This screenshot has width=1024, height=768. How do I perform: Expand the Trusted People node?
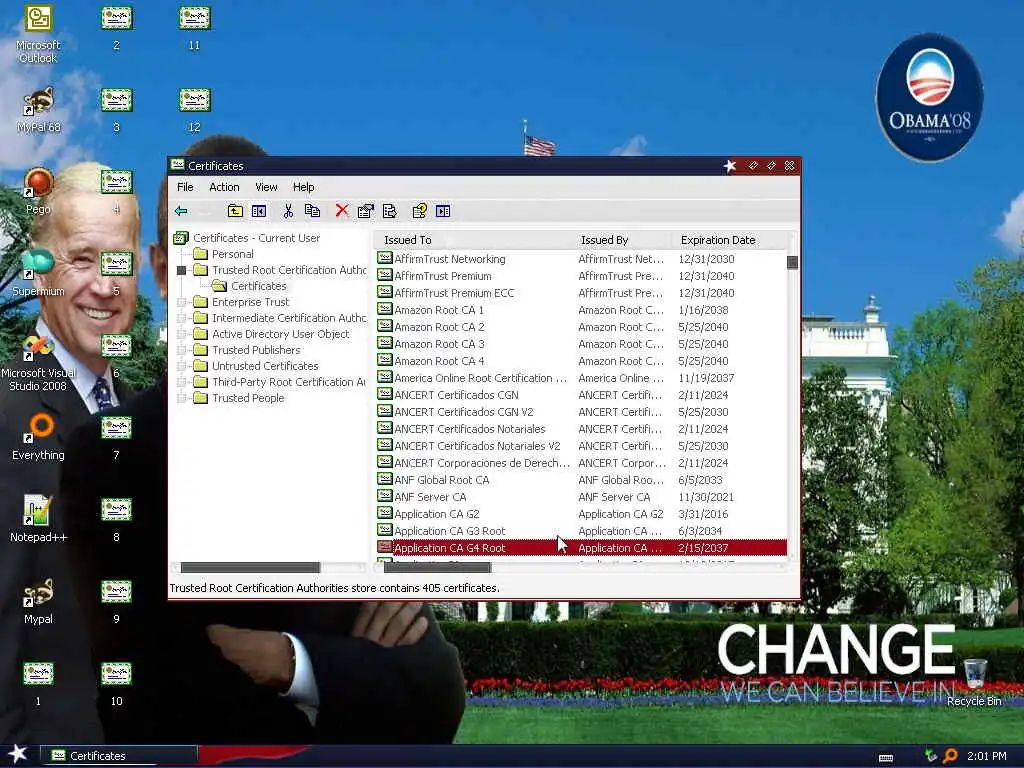tap(182, 398)
